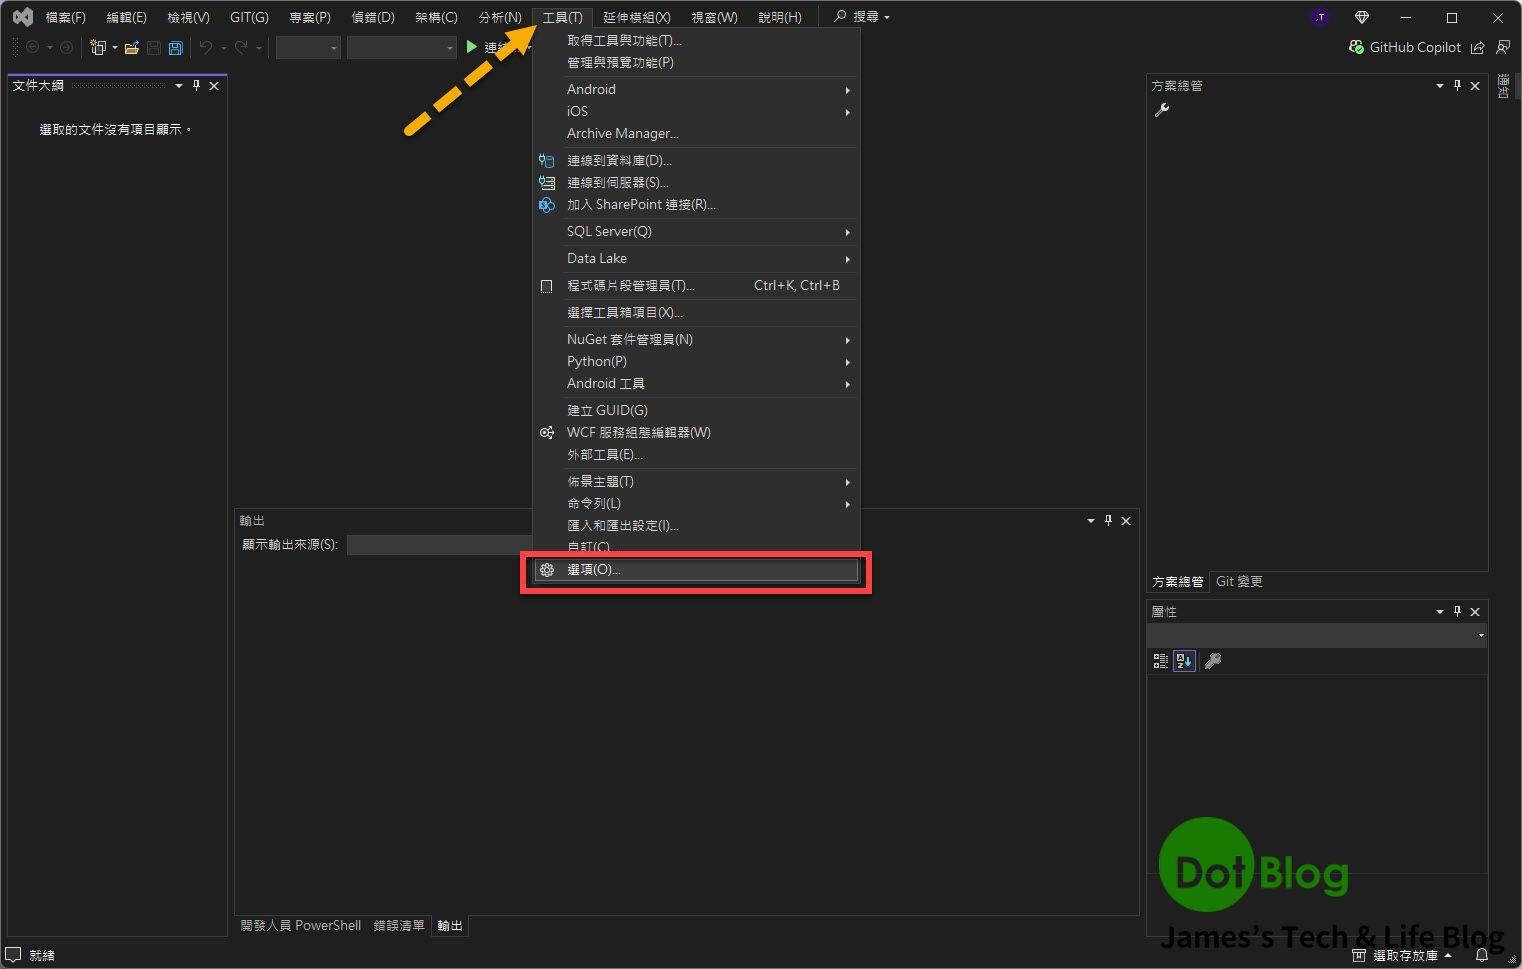Image resolution: width=1522 pixels, height=969 pixels.
Task: Click the 顯示輸出來源 combo box
Action: (x=440, y=545)
